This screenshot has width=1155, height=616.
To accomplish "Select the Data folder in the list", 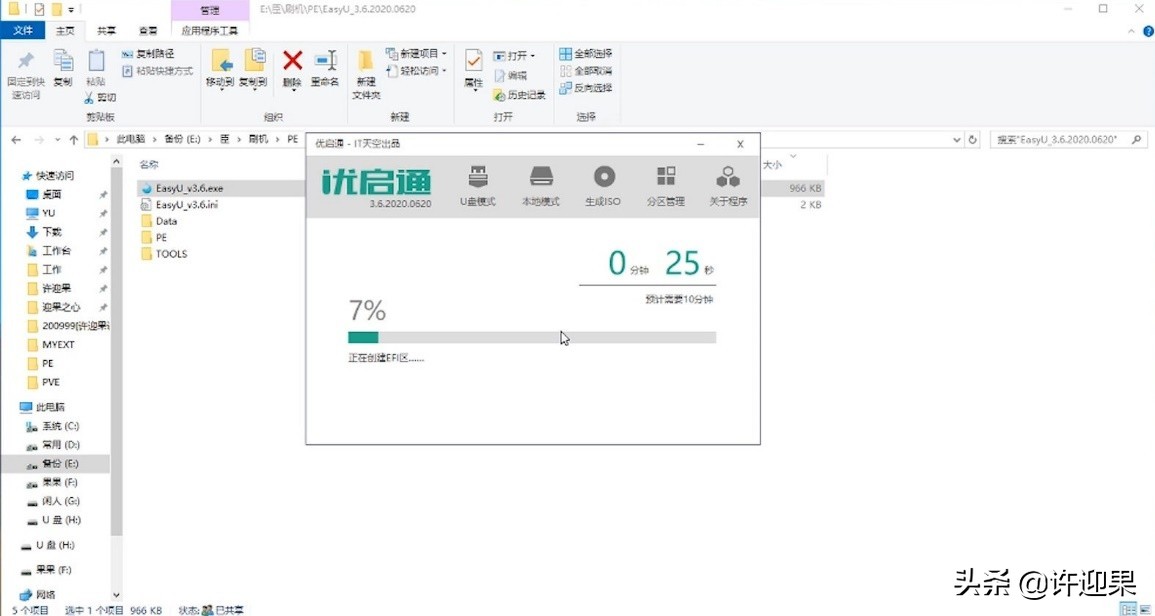I will click(x=159, y=221).
